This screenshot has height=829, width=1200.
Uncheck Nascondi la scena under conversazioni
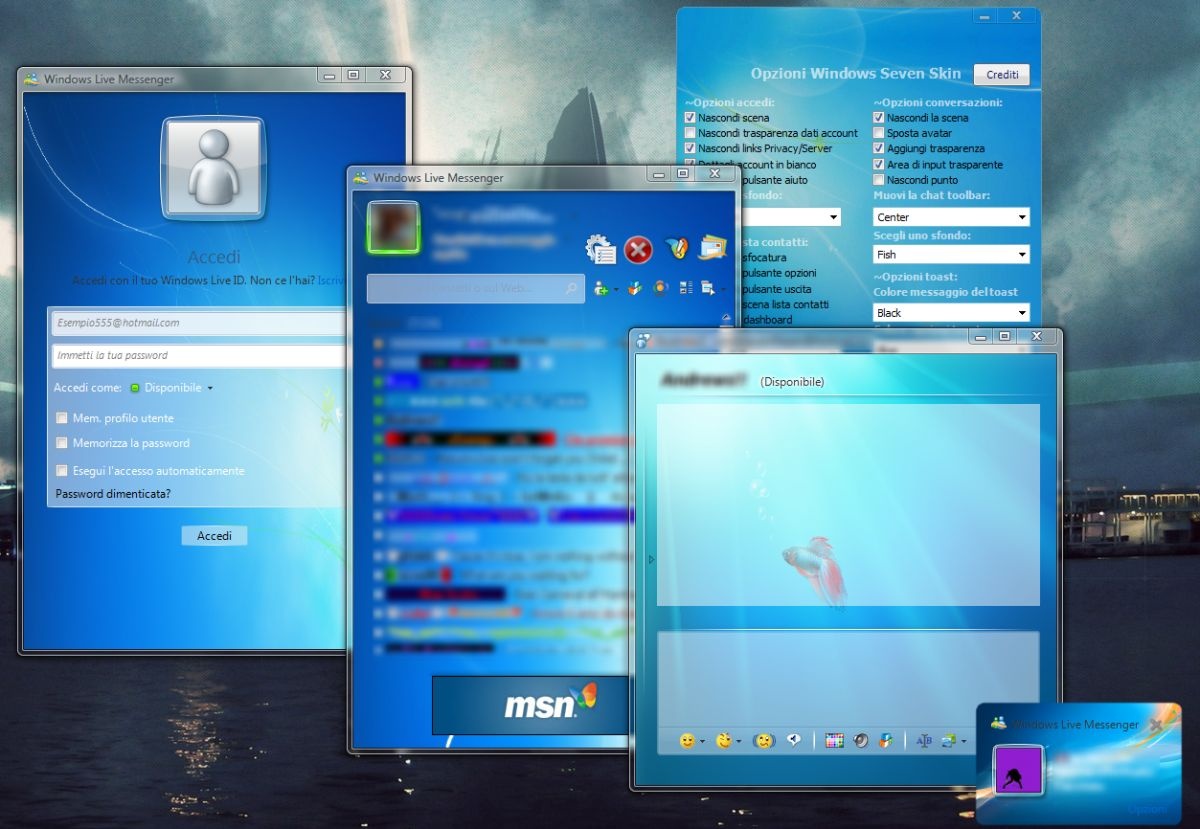pos(879,118)
